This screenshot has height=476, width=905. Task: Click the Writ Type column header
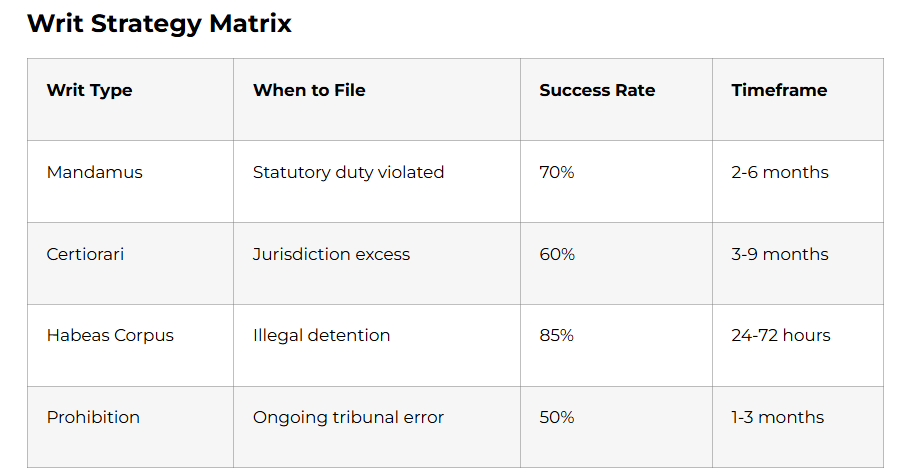[90, 90]
